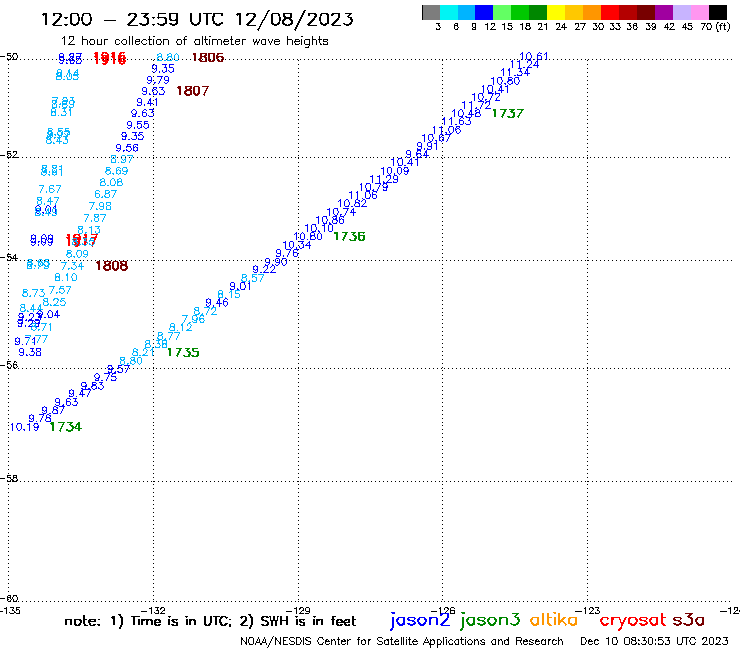Viewport: 740px width, 650px height.
Task: Select the 9.56 wave height reading
Action: tap(127, 148)
